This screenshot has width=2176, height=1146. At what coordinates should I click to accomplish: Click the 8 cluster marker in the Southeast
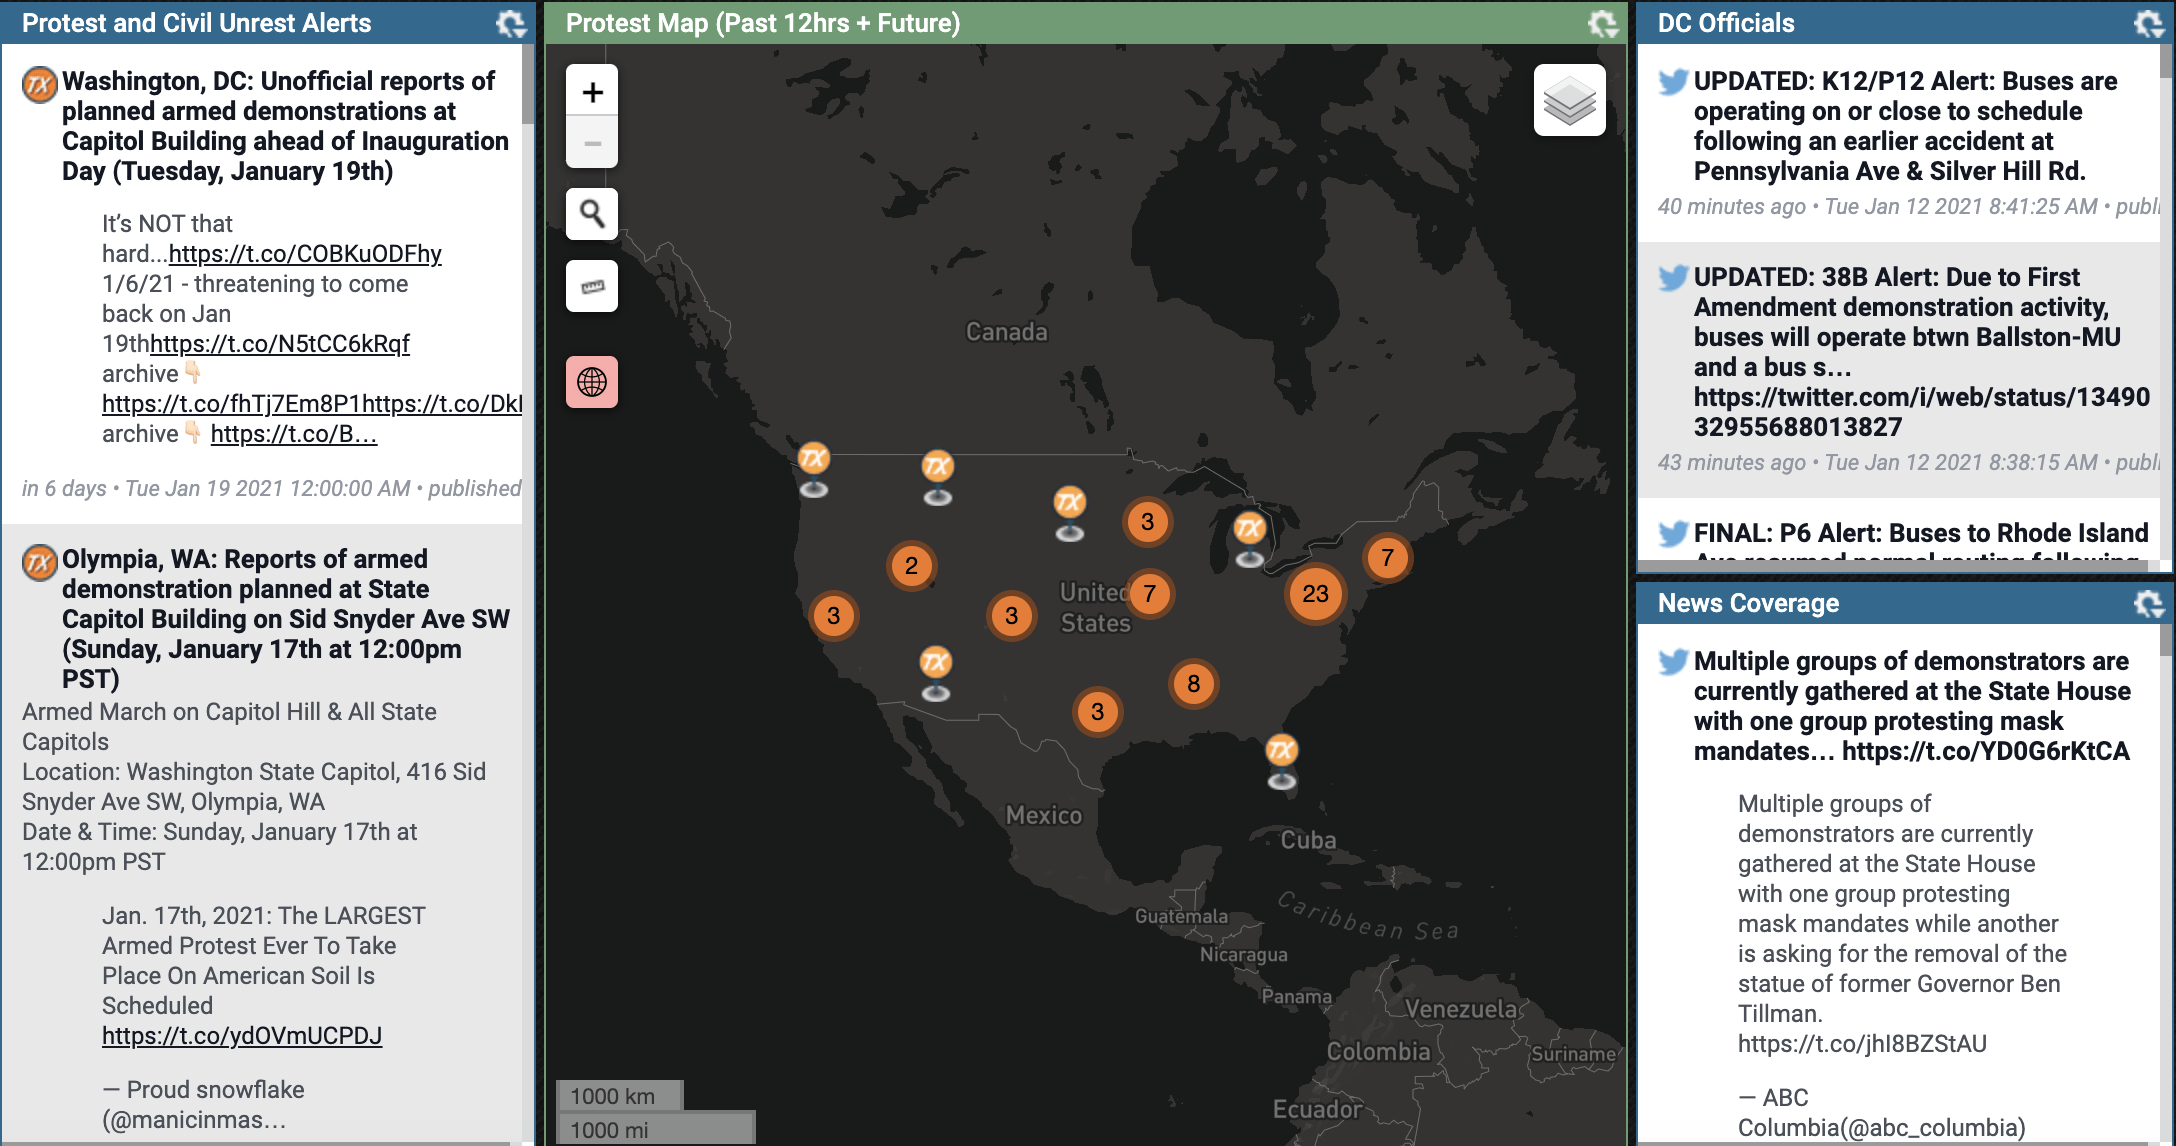pyautogui.click(x=1193, y=684)
